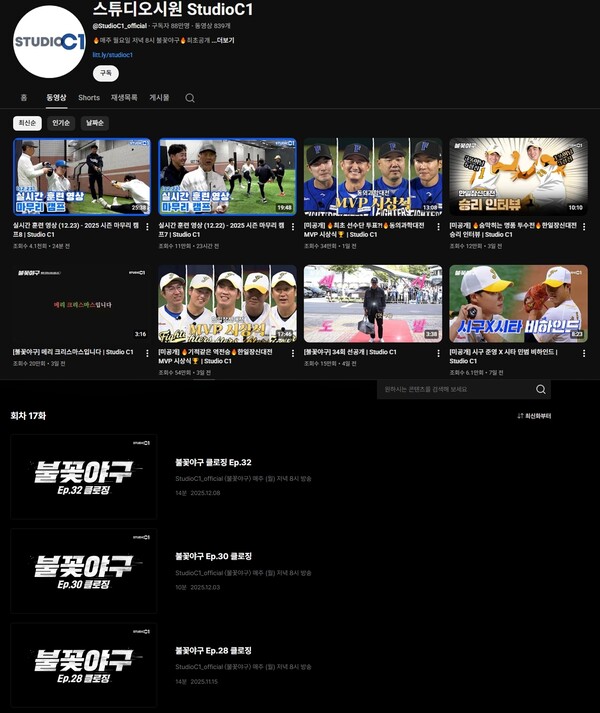
Task: Open the 불꽃야구 Ep.32 클로징 thumbnail
Action: (x=84, y=477)
